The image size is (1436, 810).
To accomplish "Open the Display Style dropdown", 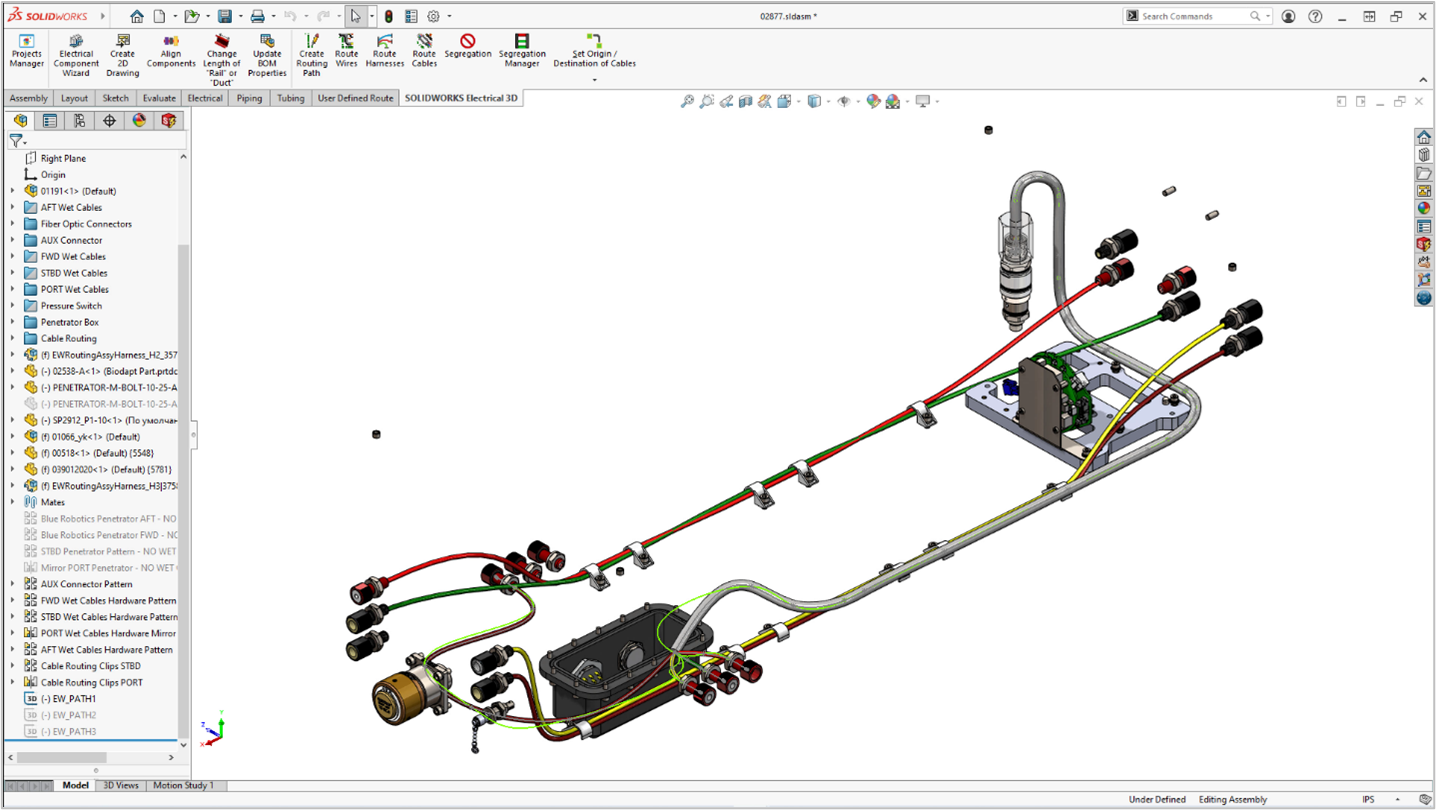I will click(x=828, y=100).
